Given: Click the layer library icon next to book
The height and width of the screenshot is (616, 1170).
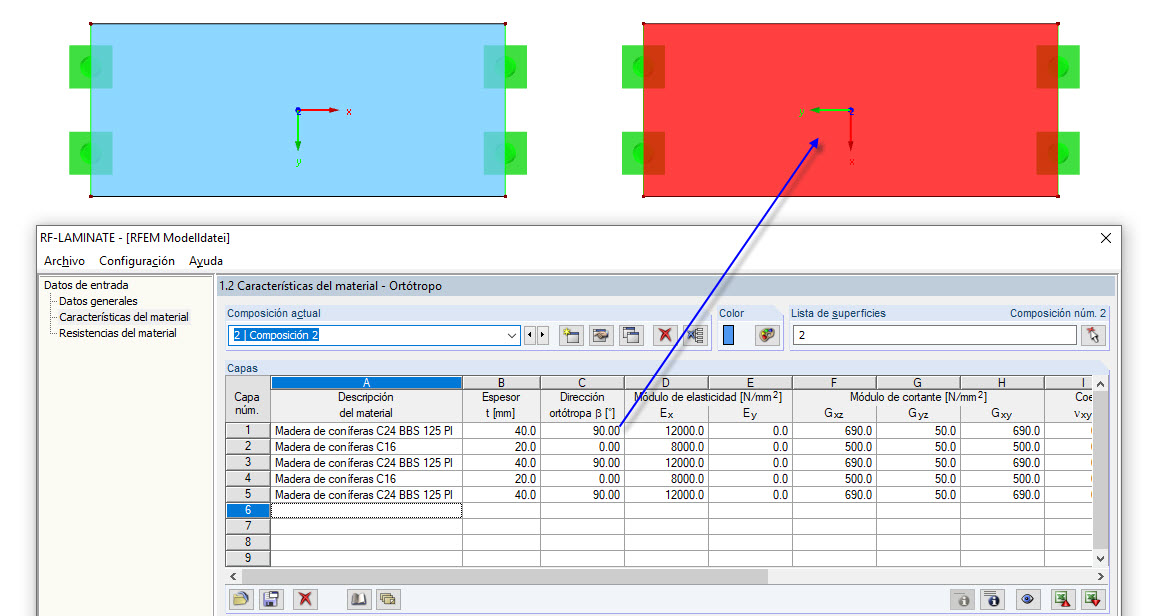Looking at the screenshot, I should (x=388, y=599).
